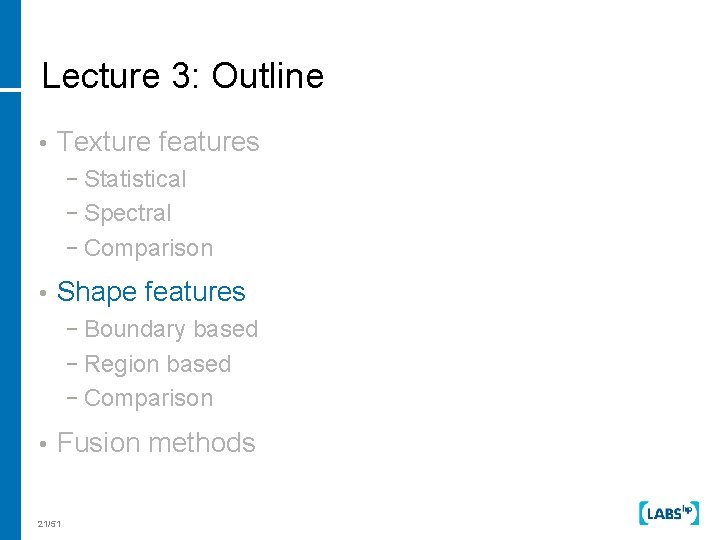Image resolution: width=720 pixels, height=540 pixels.
Task: Click the "Region based" sub-item
Action: pyautogui.click(x=158, y=364)
